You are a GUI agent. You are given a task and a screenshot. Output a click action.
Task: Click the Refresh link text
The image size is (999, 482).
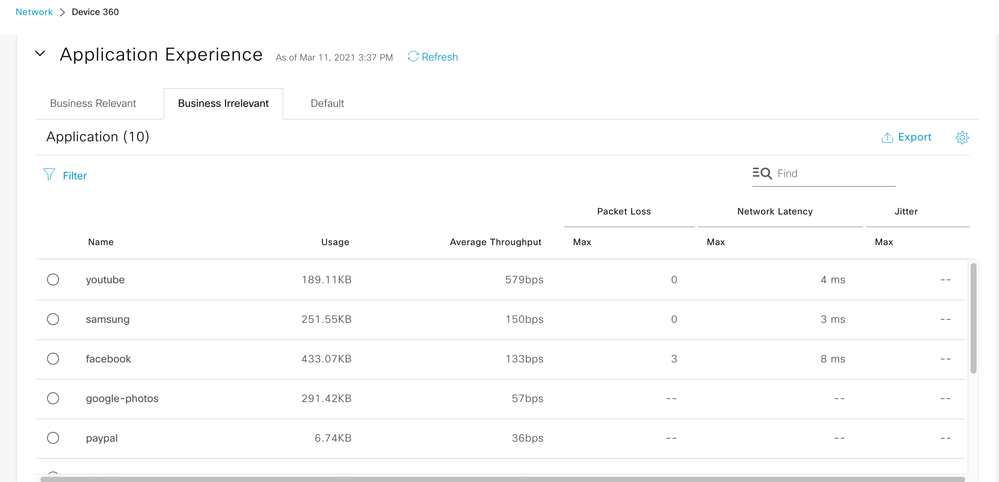(440, 57)
